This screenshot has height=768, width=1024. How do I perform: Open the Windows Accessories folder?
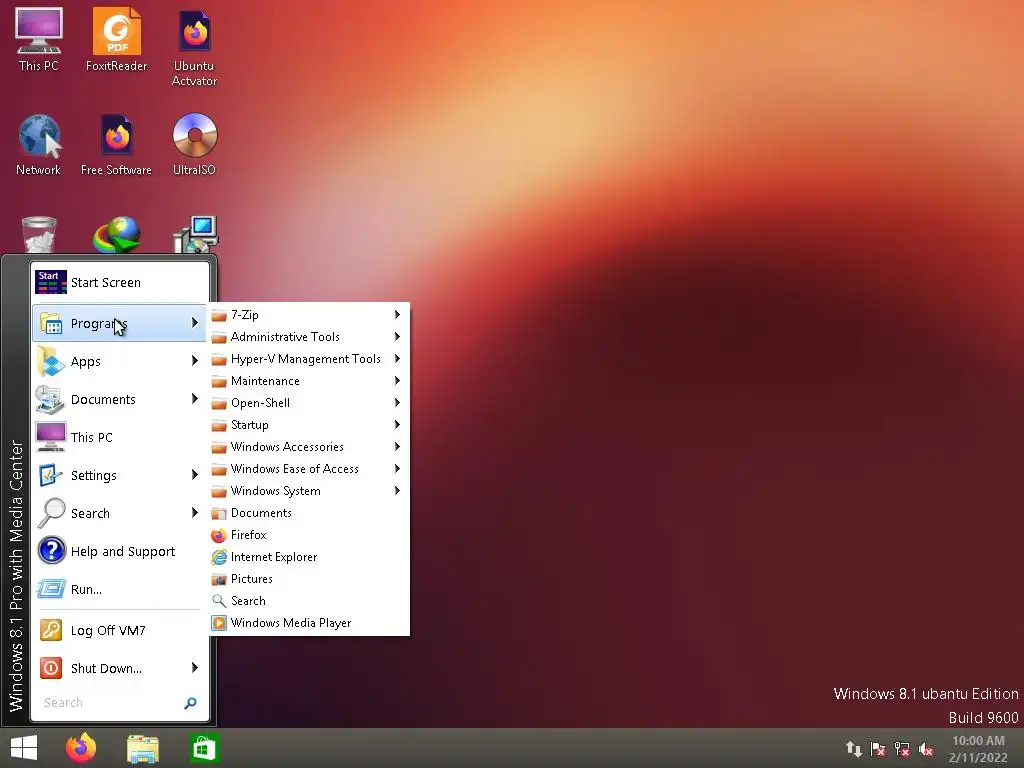[x=308, y=447]
